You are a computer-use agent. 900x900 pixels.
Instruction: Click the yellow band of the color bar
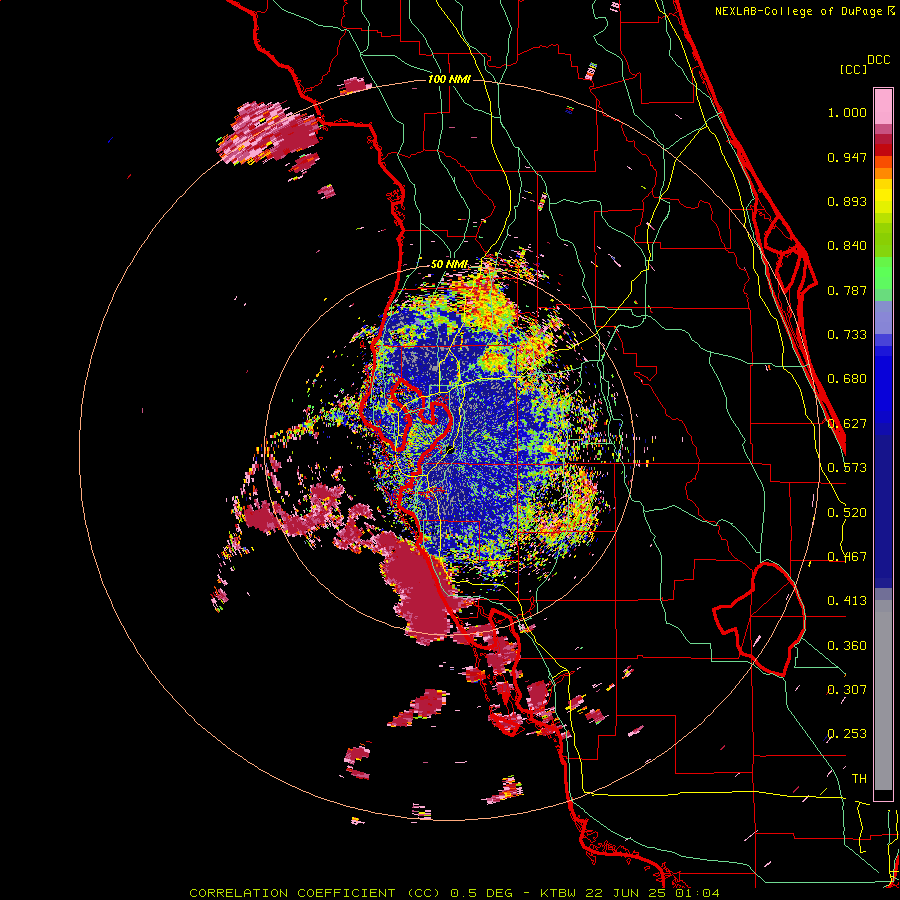883,198
